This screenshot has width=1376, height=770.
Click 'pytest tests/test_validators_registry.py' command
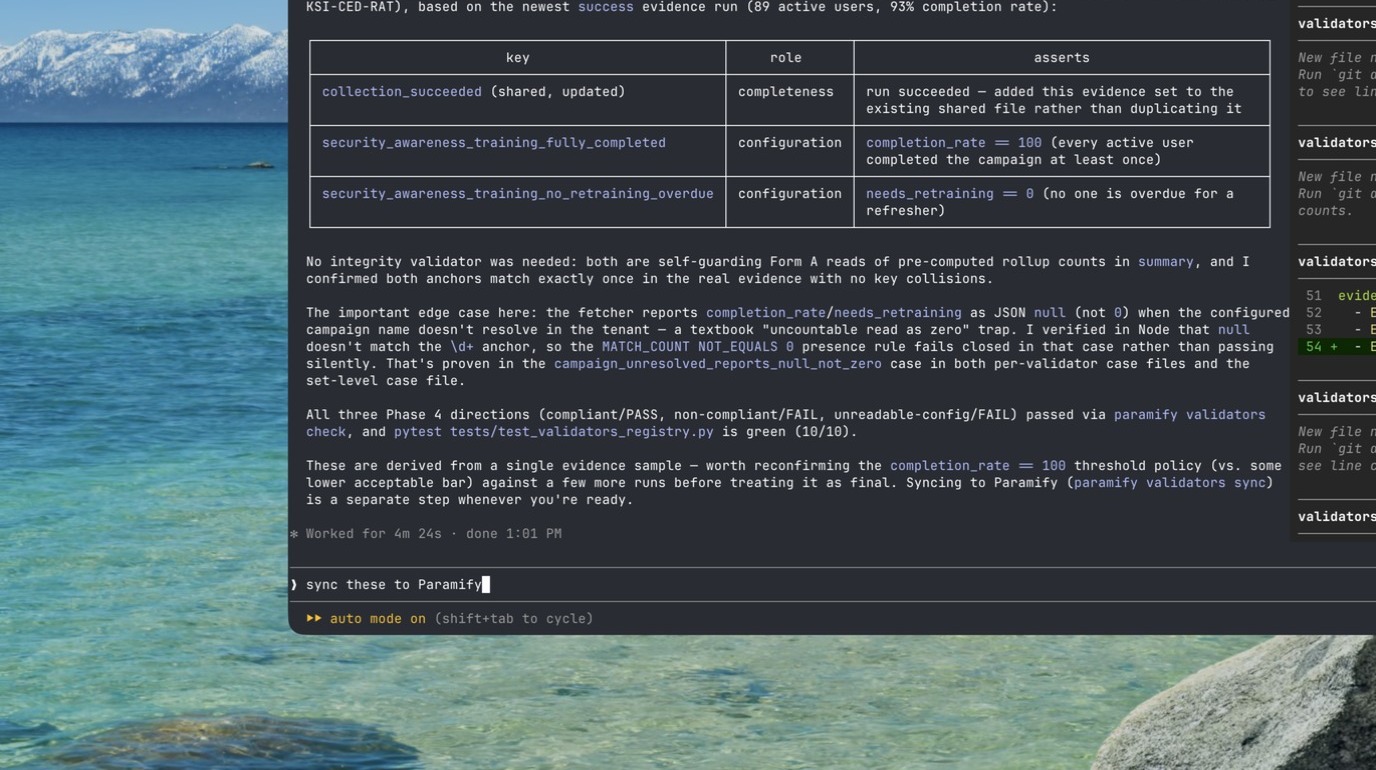554,432
